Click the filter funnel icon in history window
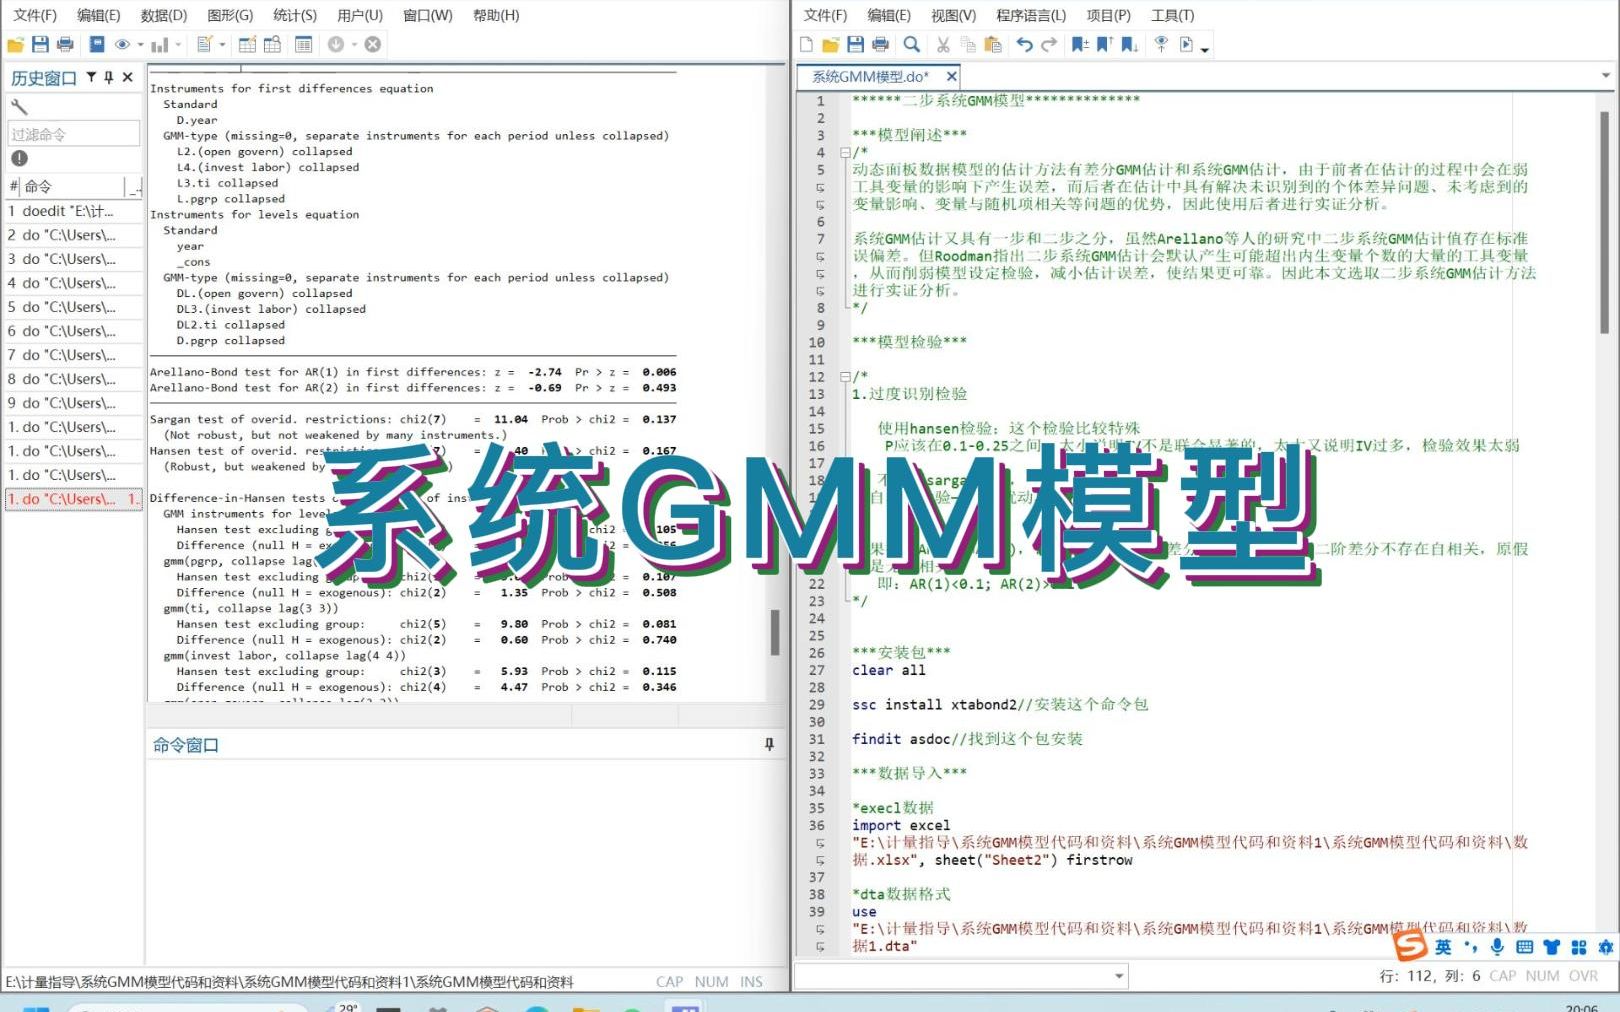Viewport: 1620px width, 1012px height. point(91,77)
